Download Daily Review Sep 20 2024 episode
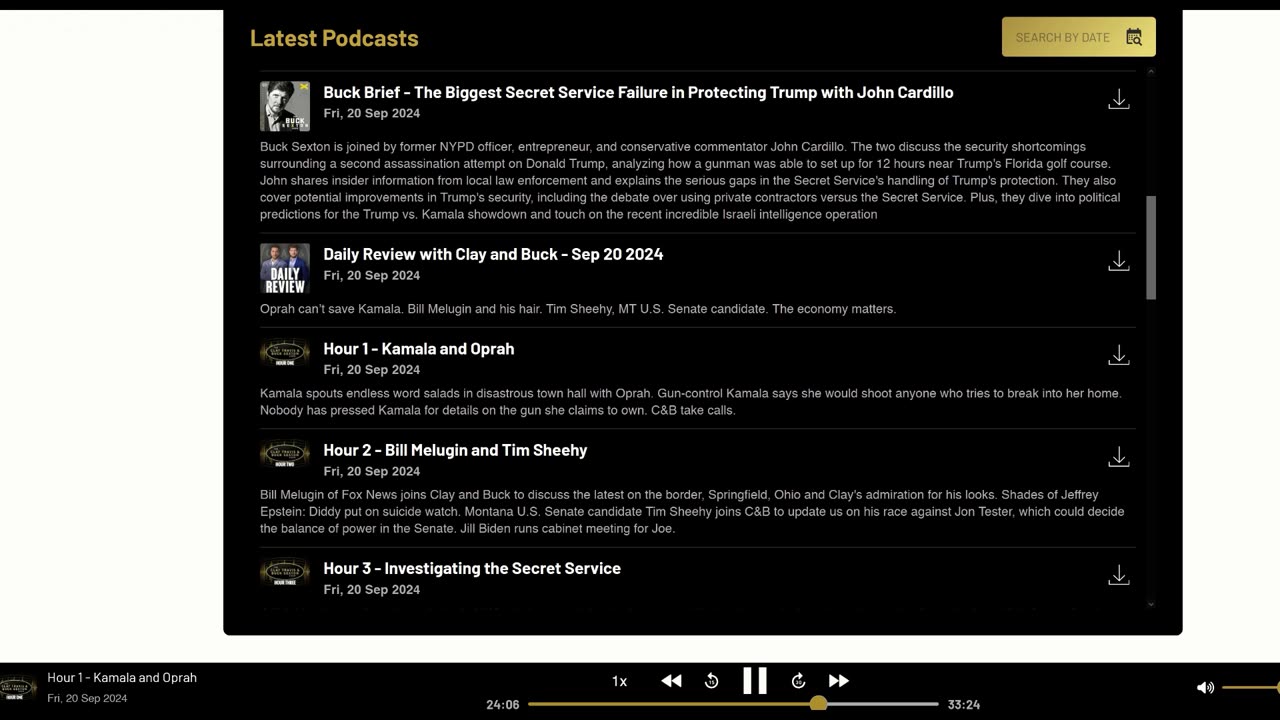 coord(1119,261)
